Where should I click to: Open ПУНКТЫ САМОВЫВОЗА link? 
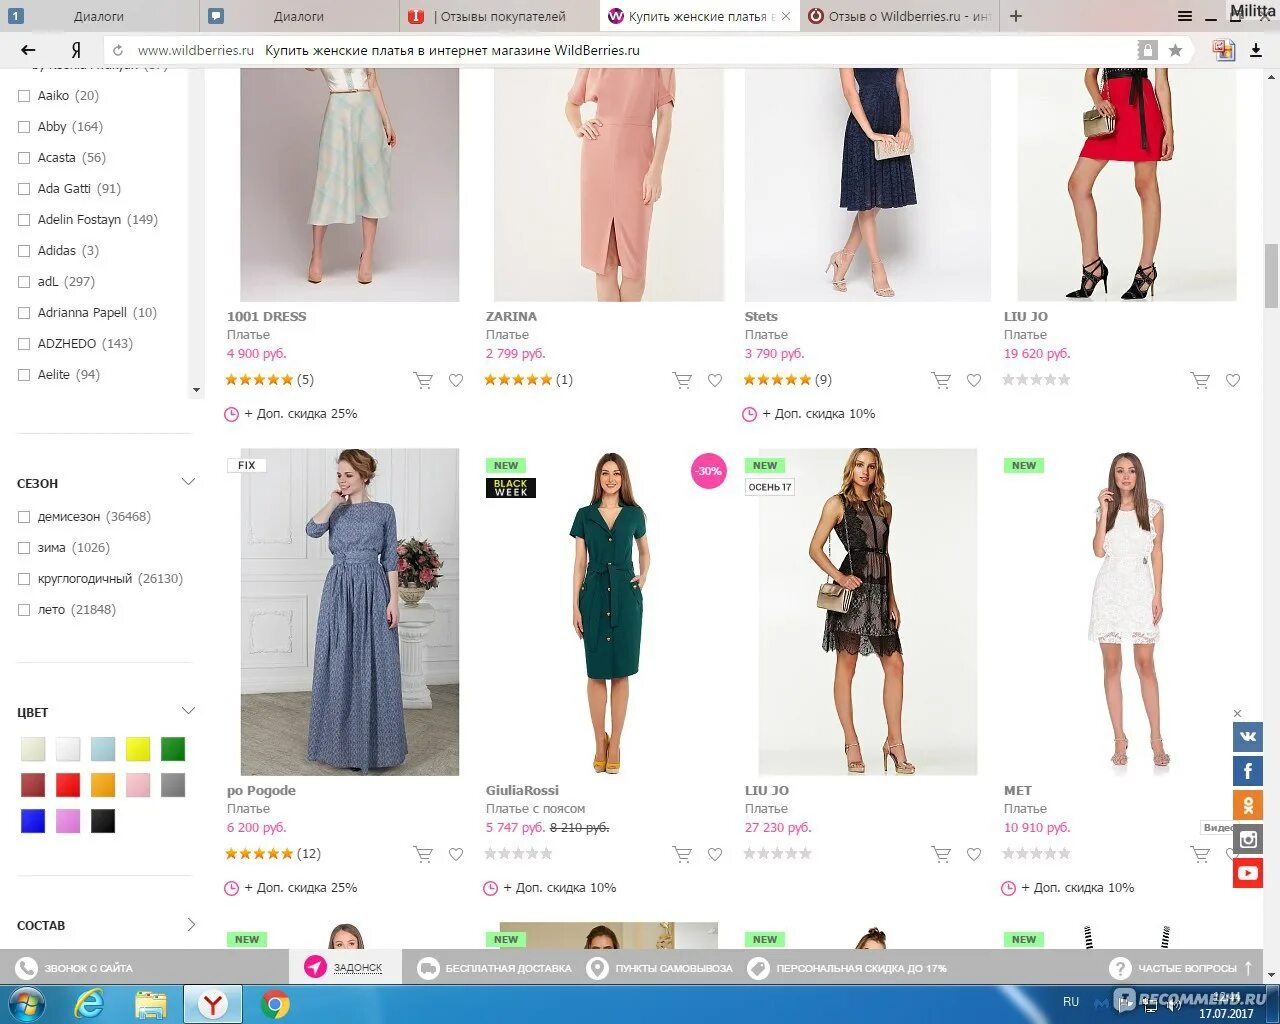tap(660, 968)
